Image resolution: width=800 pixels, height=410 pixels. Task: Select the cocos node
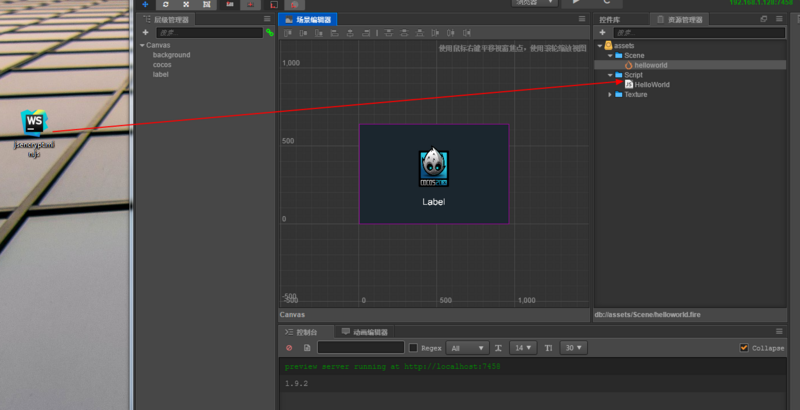[x=162, y=65]
